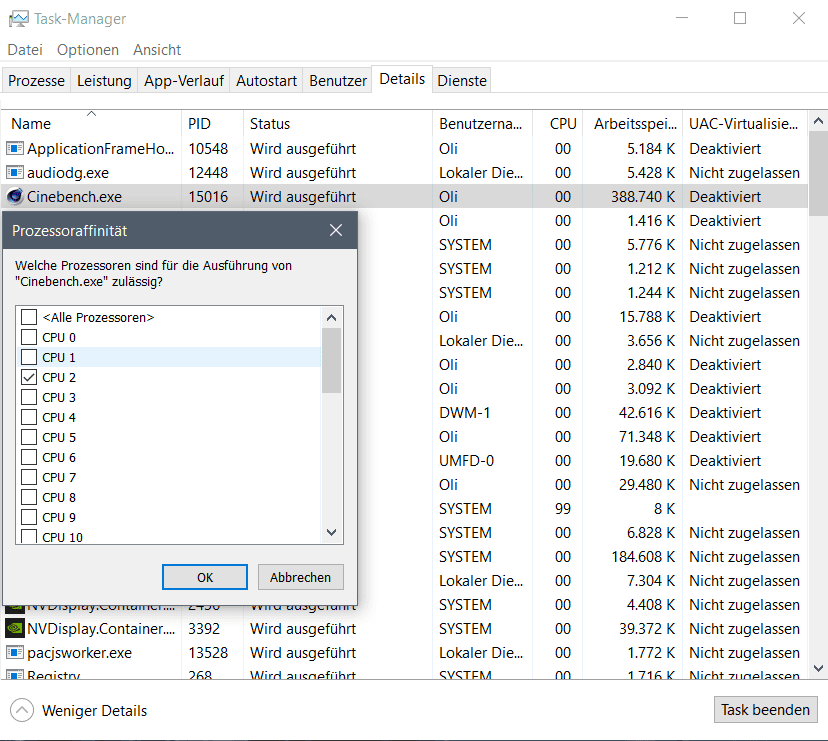828x741 pixels.
Task: Sort by the Benutzername column header
Action: click(x=483, y=124)
